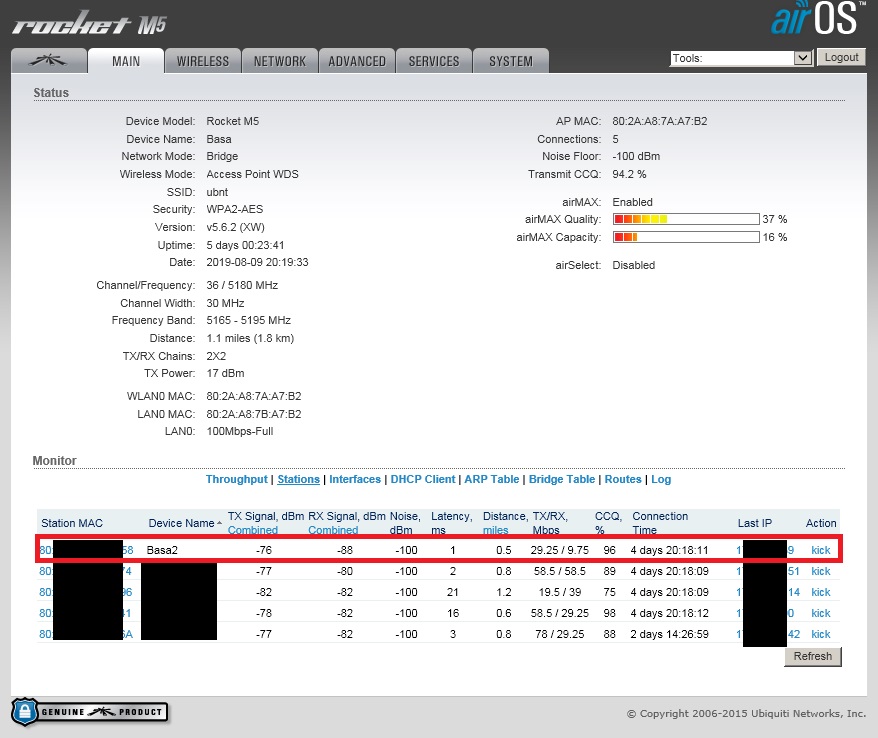This screenshot has height=738, width=878.
Task: Click RX Signal Combined header link
Action: (333, 530)
